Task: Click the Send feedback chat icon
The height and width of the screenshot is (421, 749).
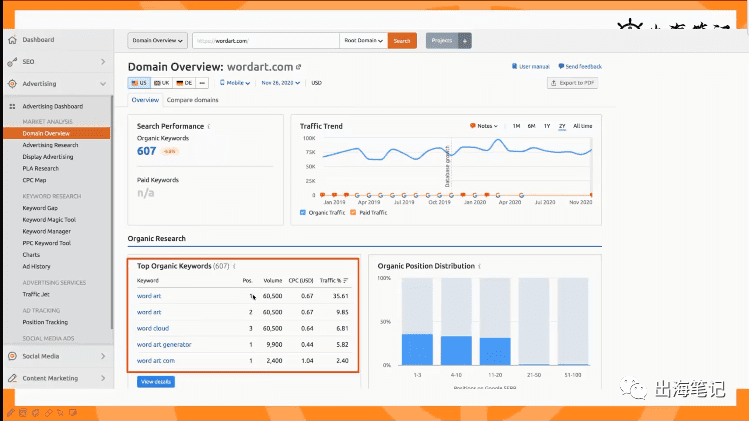Action: (x=561, y=66)
